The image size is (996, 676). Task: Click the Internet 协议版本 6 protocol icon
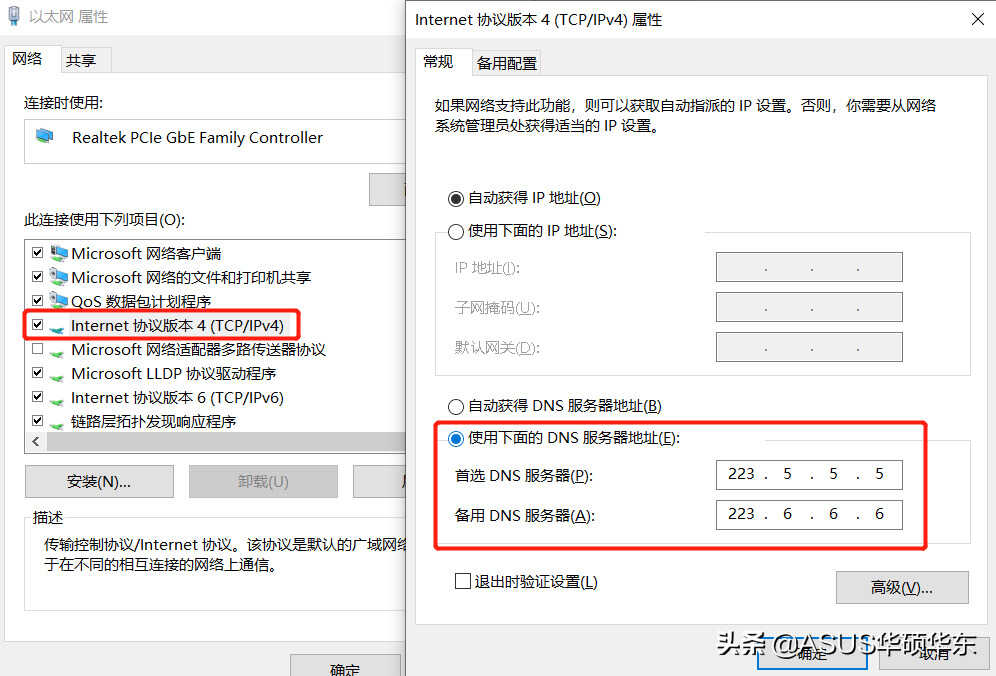point(57,400)
